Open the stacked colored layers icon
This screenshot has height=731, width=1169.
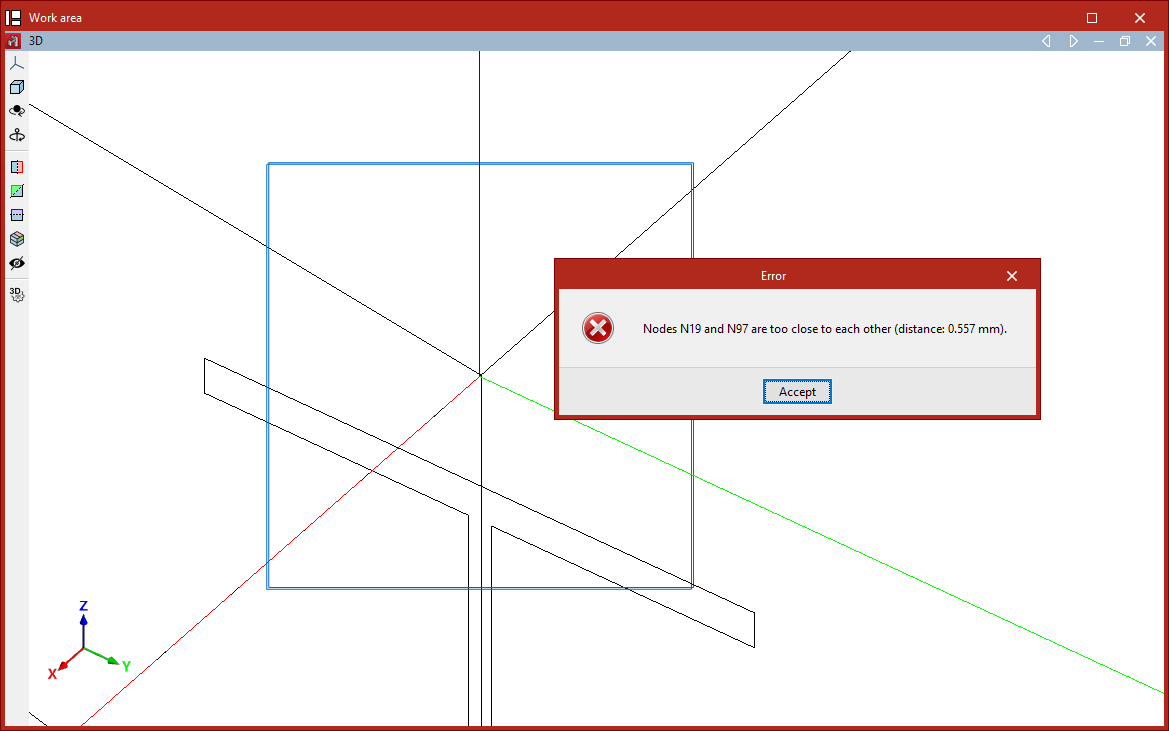pos(16,238)
